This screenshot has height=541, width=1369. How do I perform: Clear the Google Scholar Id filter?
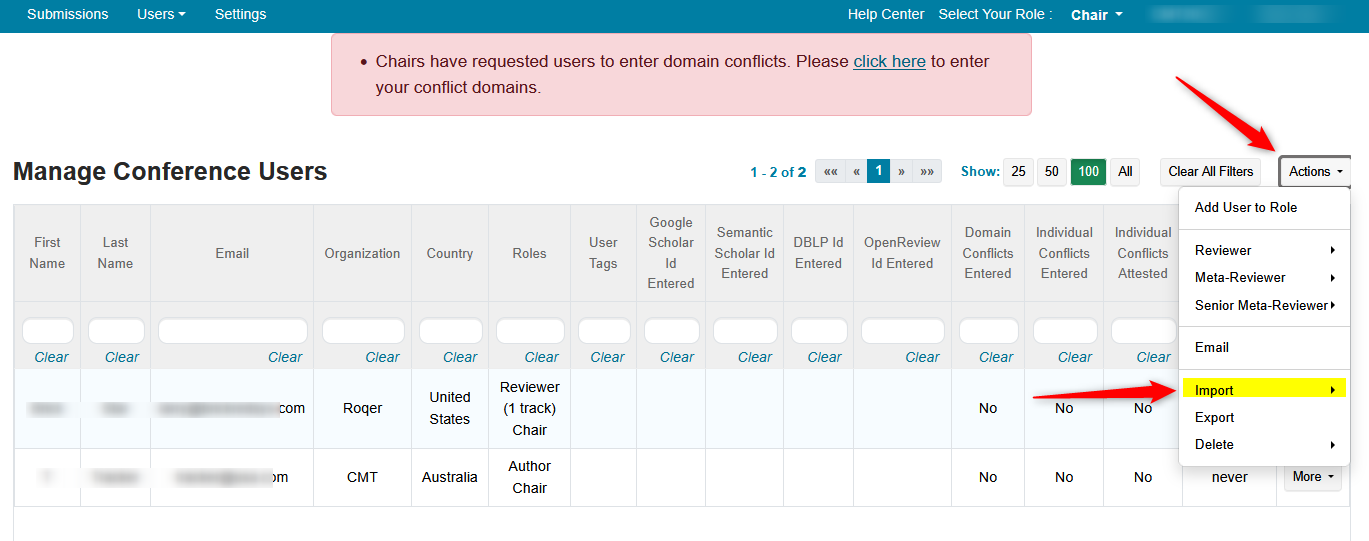[x=677, y=357]
